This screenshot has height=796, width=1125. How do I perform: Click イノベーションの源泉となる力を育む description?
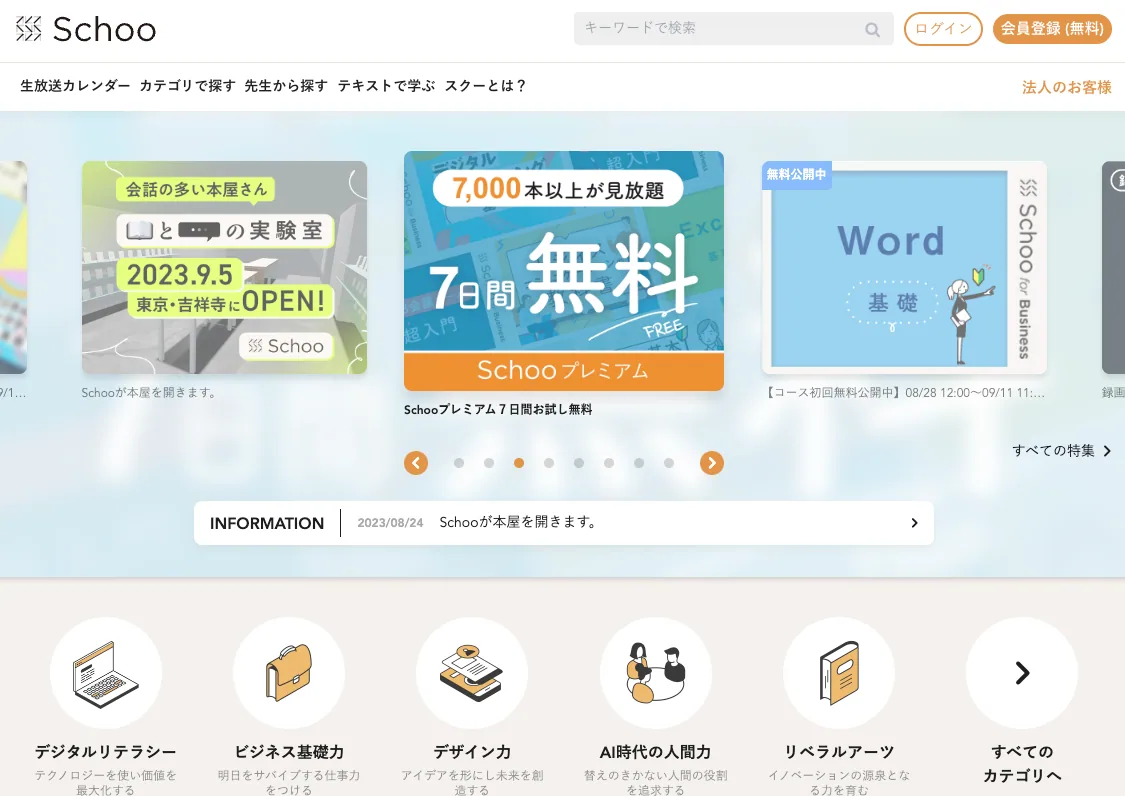pyautogui.click(x=839, y=782)
